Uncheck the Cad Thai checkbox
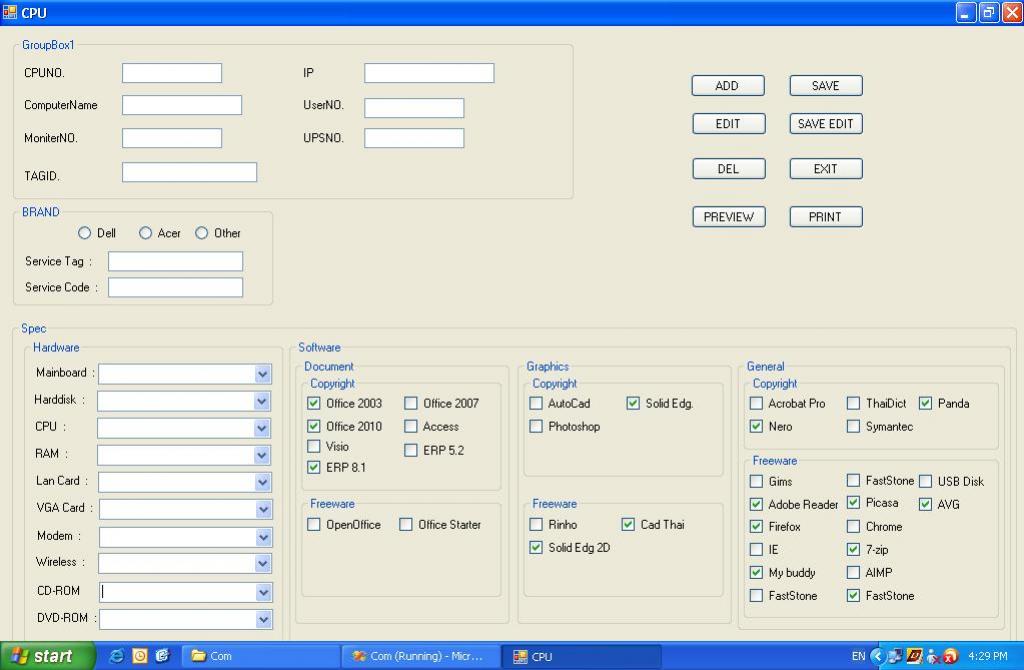1024x670 pixels. [x=628, y=524]
